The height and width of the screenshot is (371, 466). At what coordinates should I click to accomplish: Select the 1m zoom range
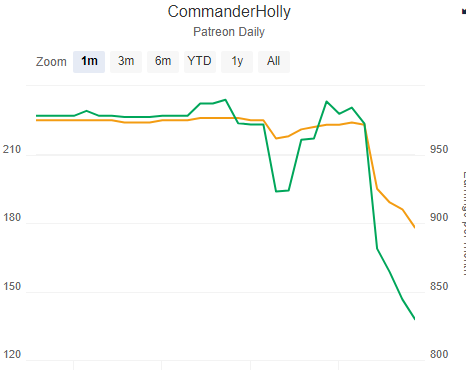coord(89,62)
